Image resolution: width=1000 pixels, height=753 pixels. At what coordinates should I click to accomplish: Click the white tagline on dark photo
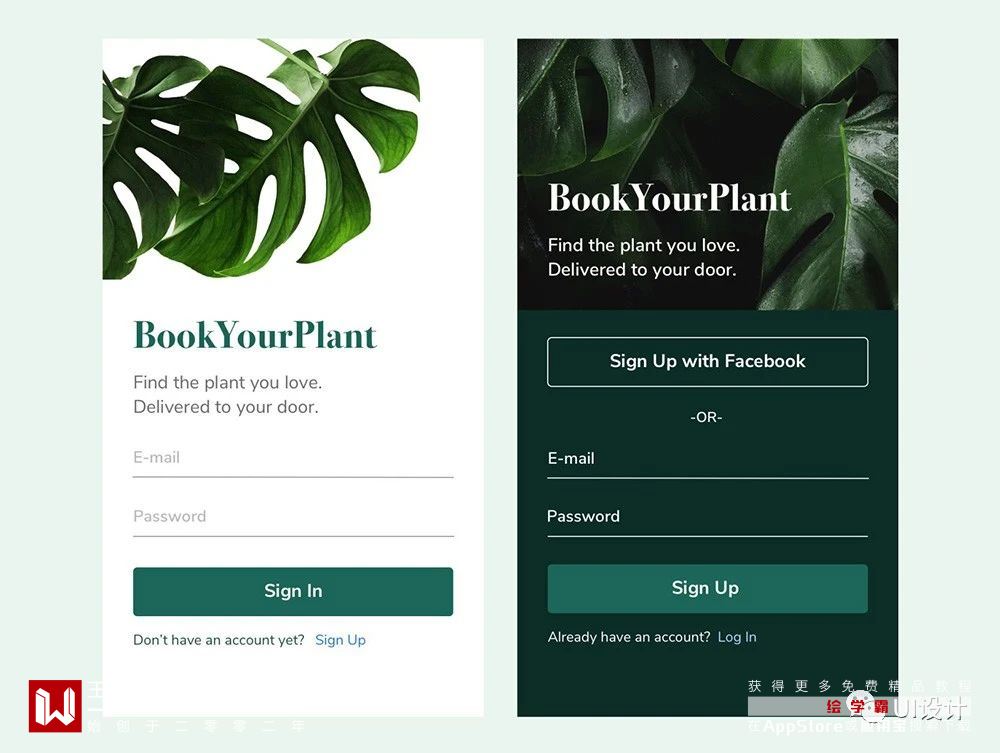(x=643, y=257)
